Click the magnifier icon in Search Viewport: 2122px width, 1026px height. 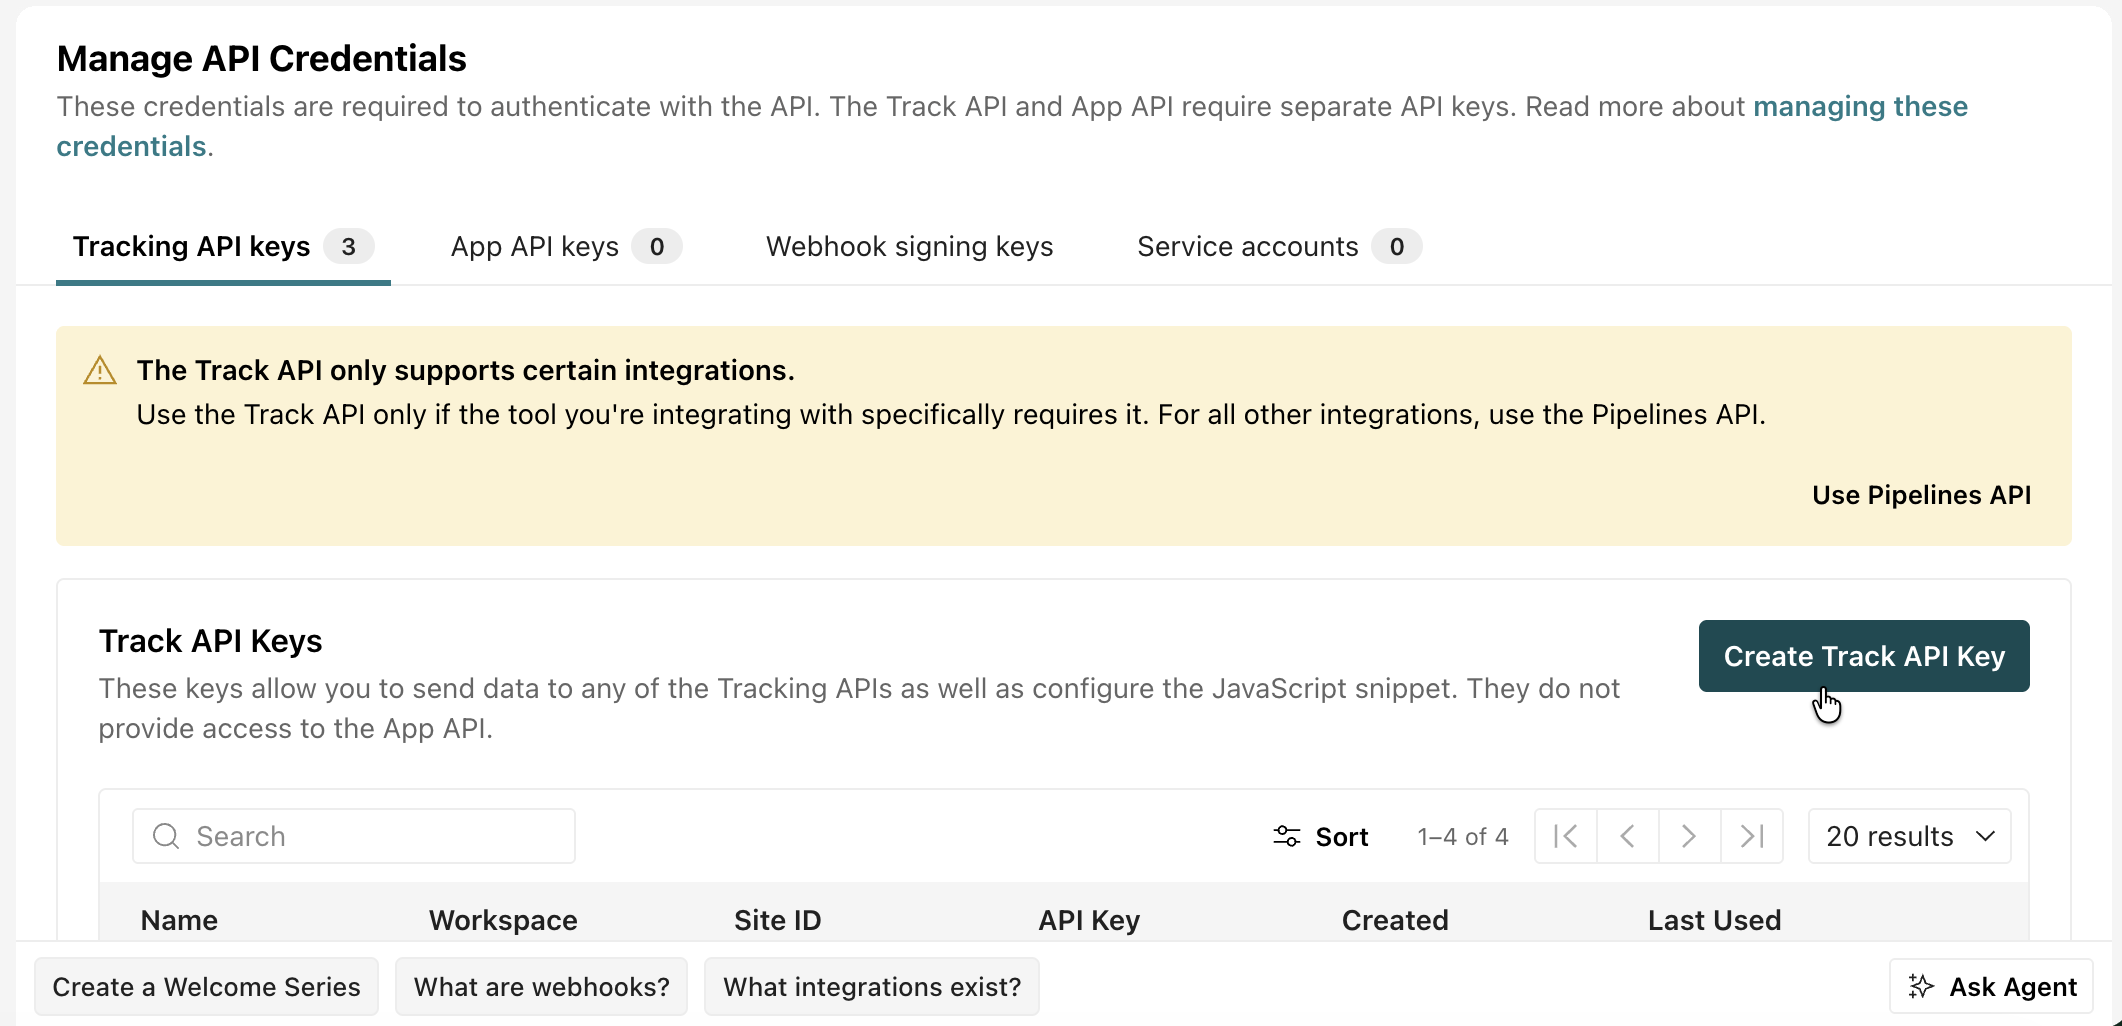point(166,836)
